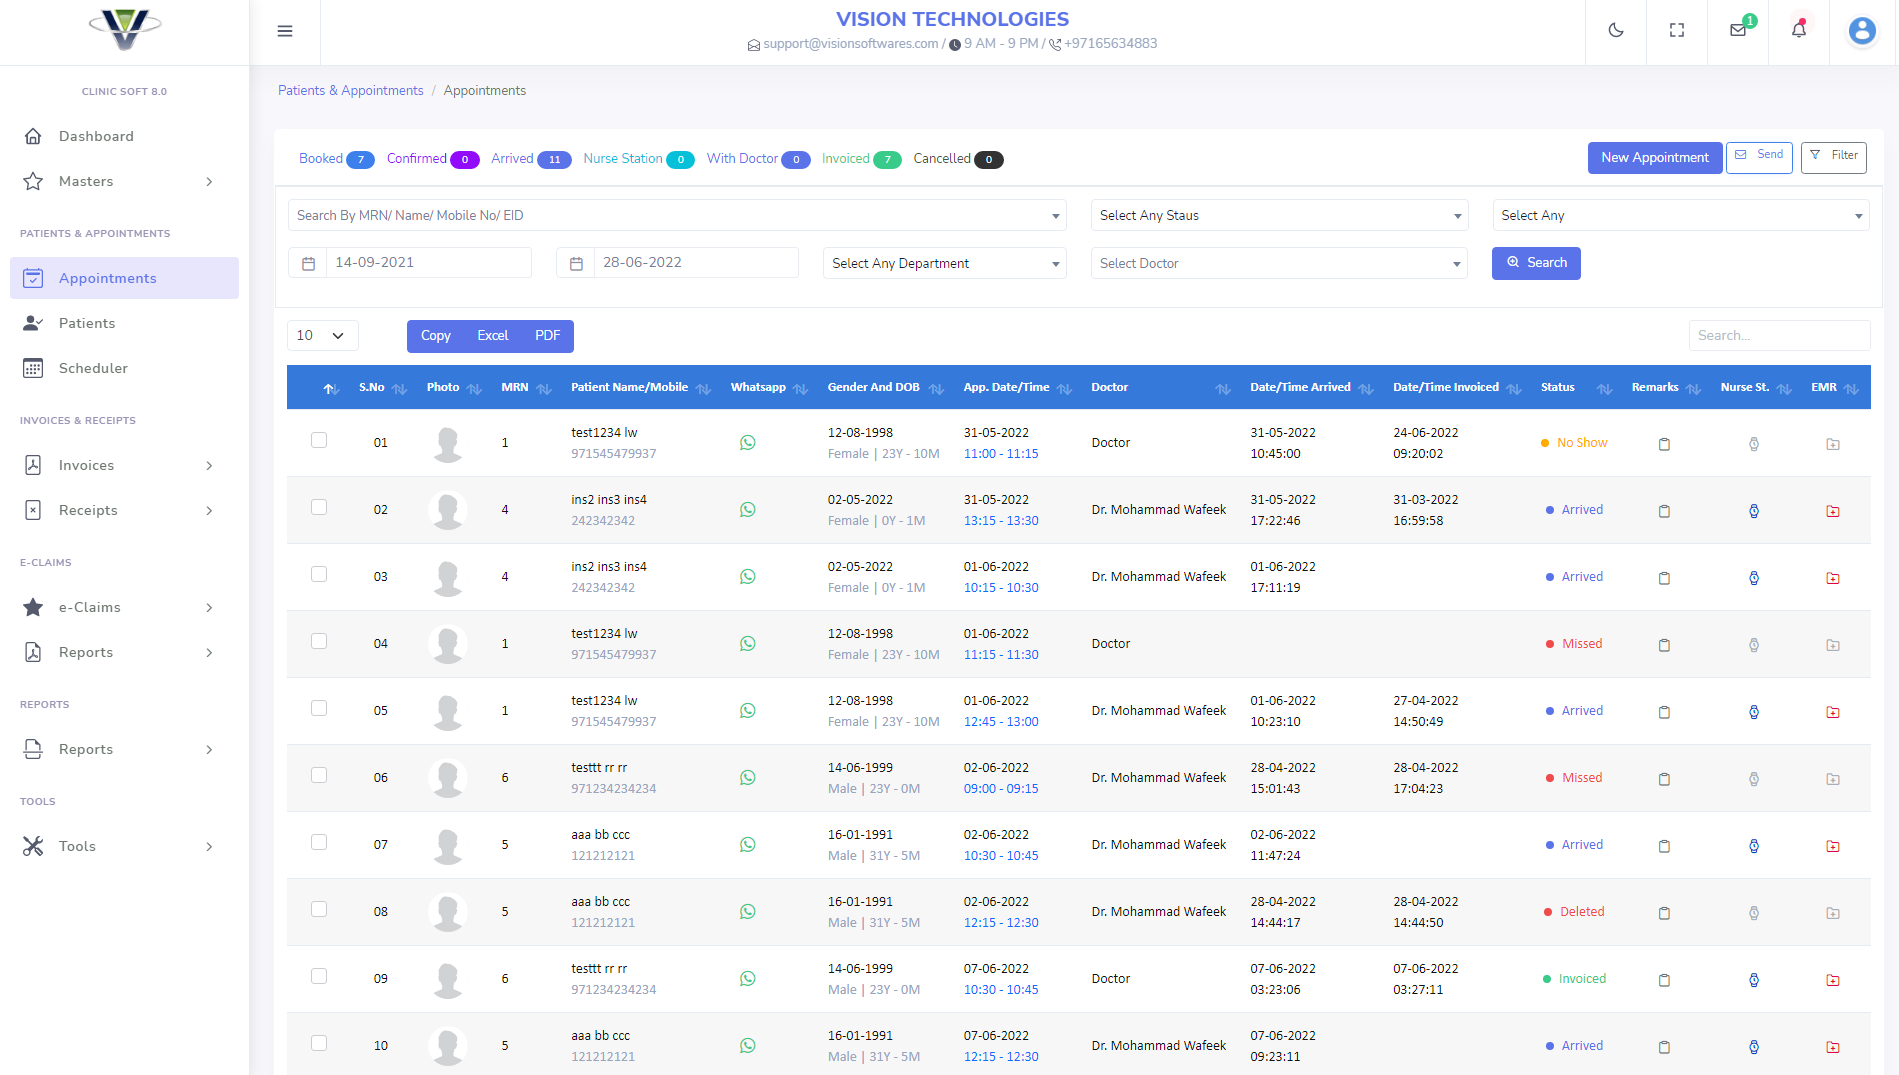1899x1075 pixels.
Task: Enter fullscreen using the expand icon
Action: tap(1677, 30)
